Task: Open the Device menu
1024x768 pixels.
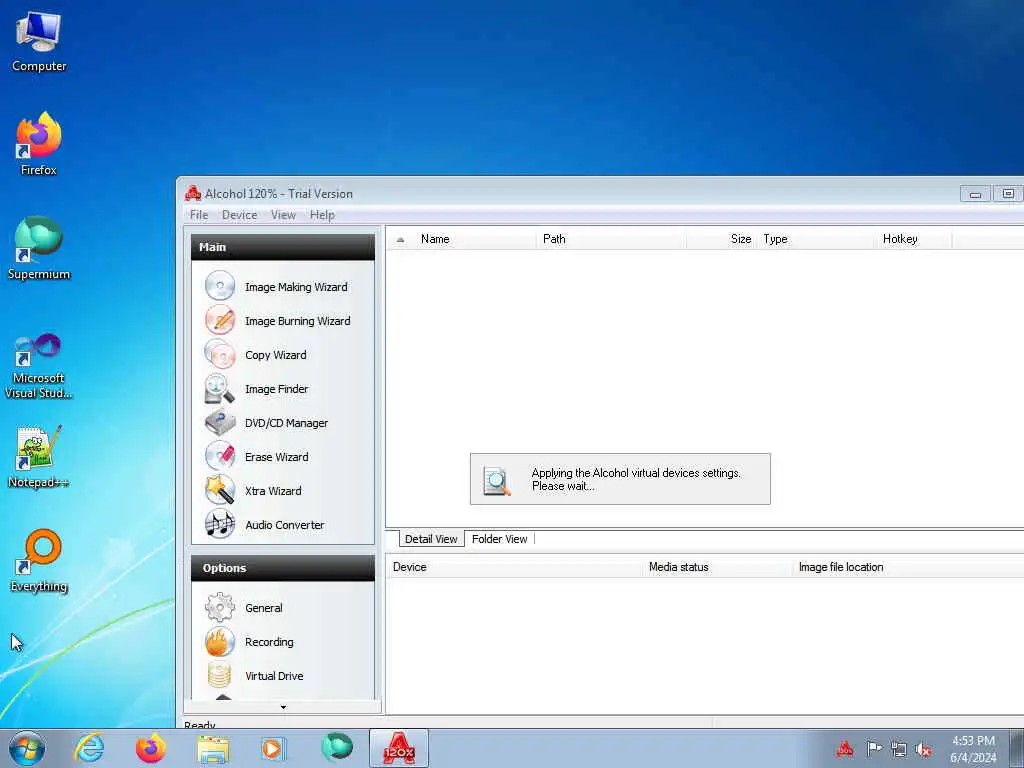Action: click(239, 215)
